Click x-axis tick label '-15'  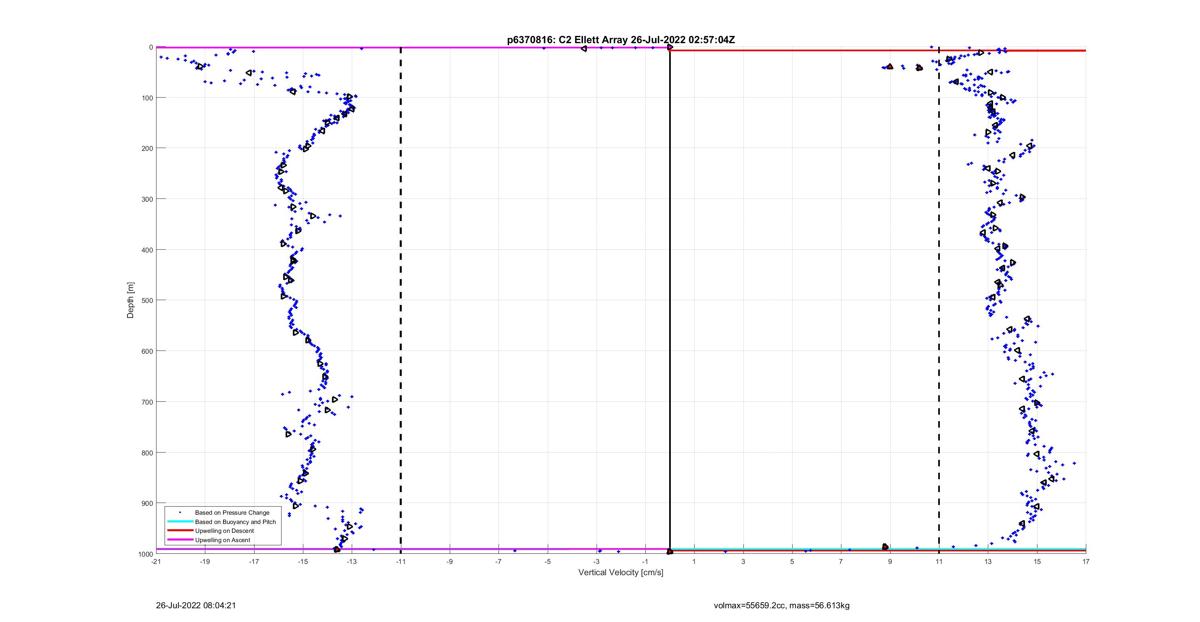303,561
